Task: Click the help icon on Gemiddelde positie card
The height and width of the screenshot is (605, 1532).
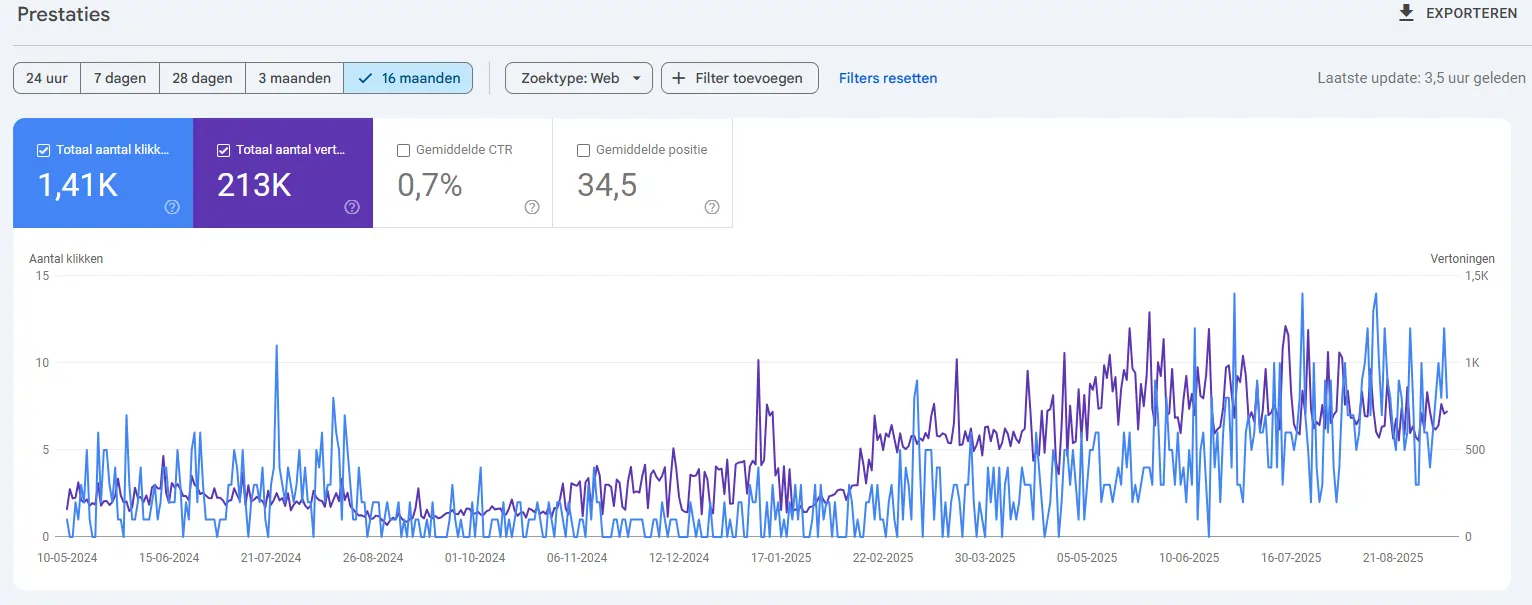Action: (711, 207)
